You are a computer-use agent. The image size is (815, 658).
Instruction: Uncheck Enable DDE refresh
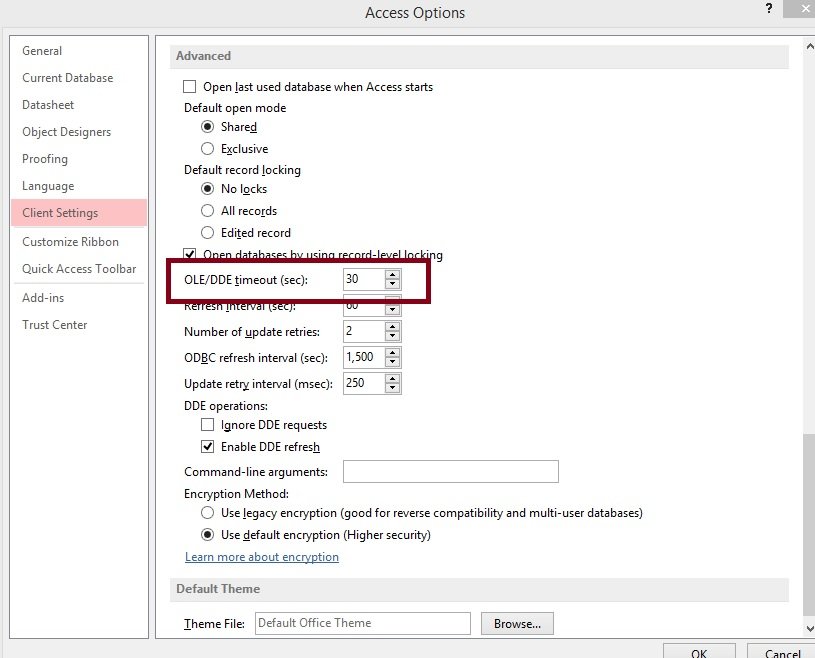coord(208,447)
